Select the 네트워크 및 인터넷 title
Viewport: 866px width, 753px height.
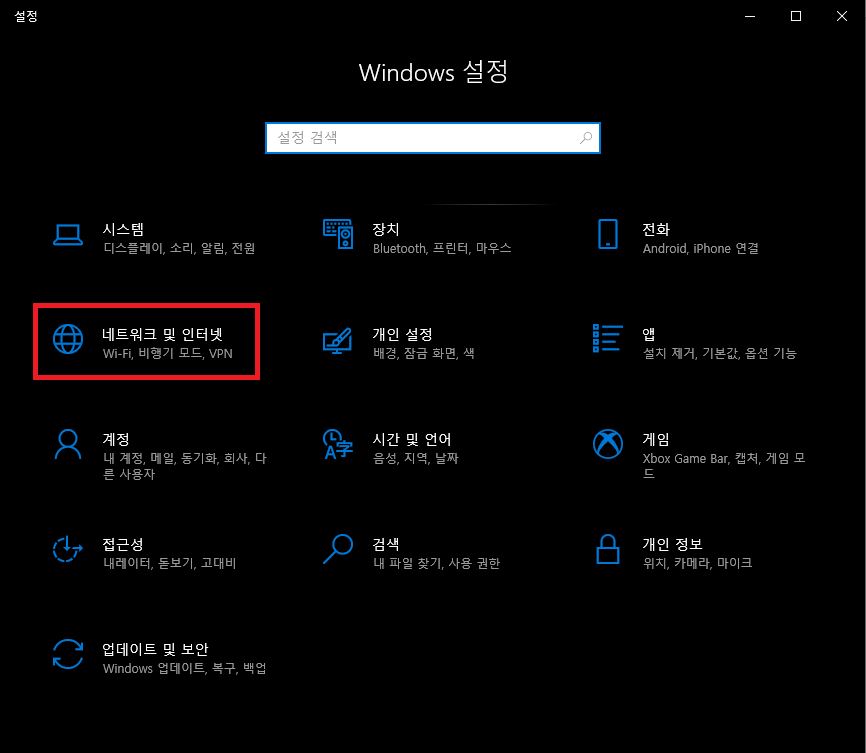pos(162,334)
